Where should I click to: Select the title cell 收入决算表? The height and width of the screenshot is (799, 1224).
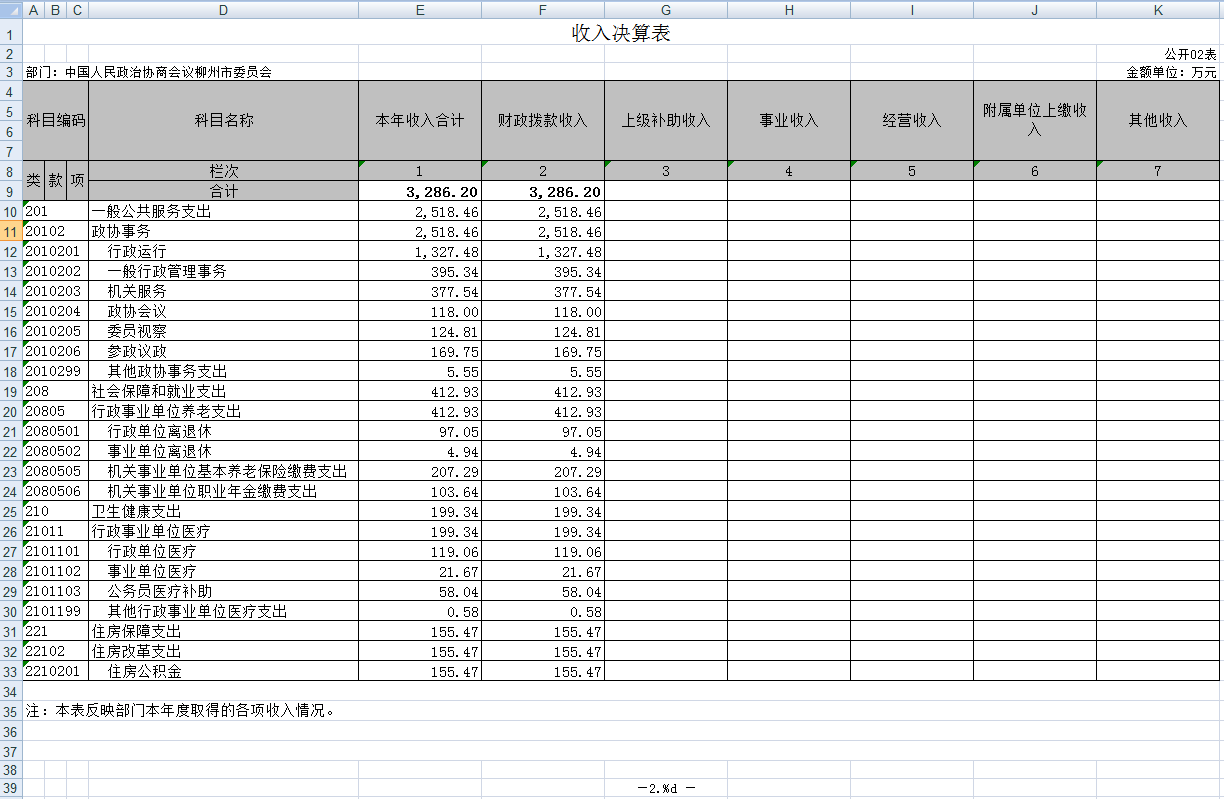[x=620, y=33]
